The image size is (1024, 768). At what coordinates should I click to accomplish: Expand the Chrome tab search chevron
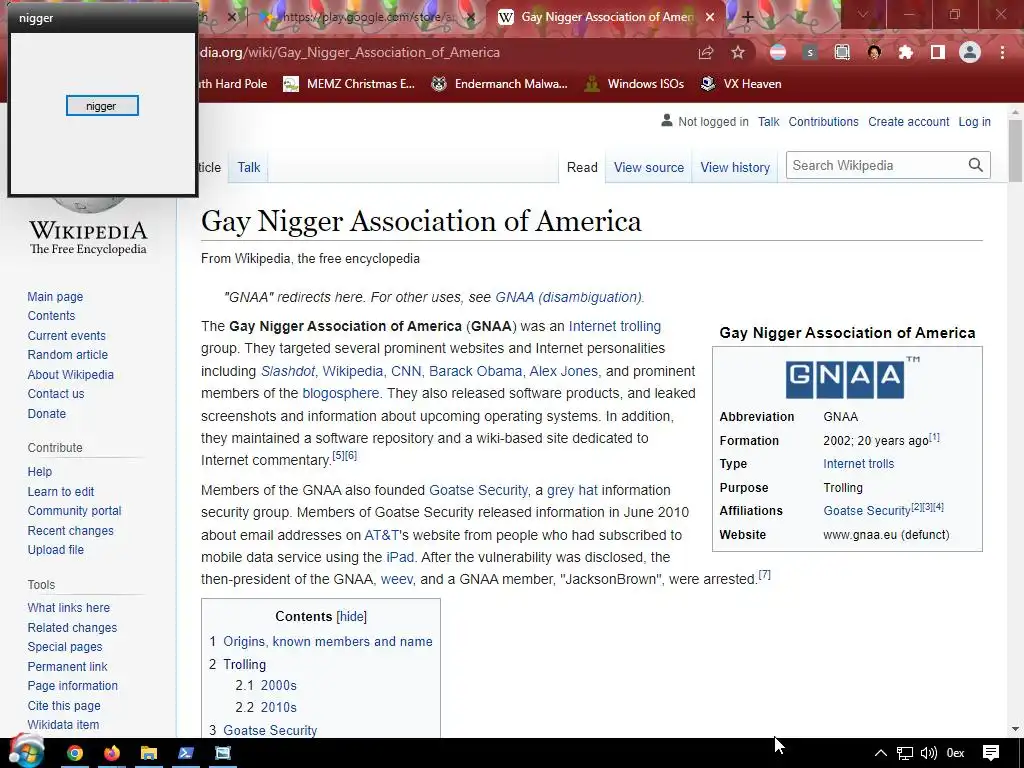tap(863, 15)
